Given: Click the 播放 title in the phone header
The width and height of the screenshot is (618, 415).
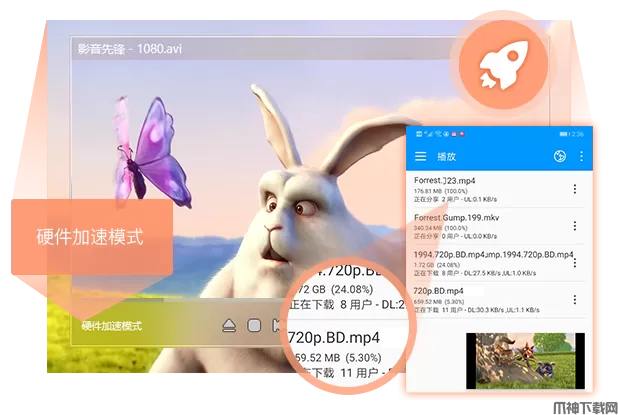Looking at the screenshot, I should pyautogui.click(x=447, y=156).
